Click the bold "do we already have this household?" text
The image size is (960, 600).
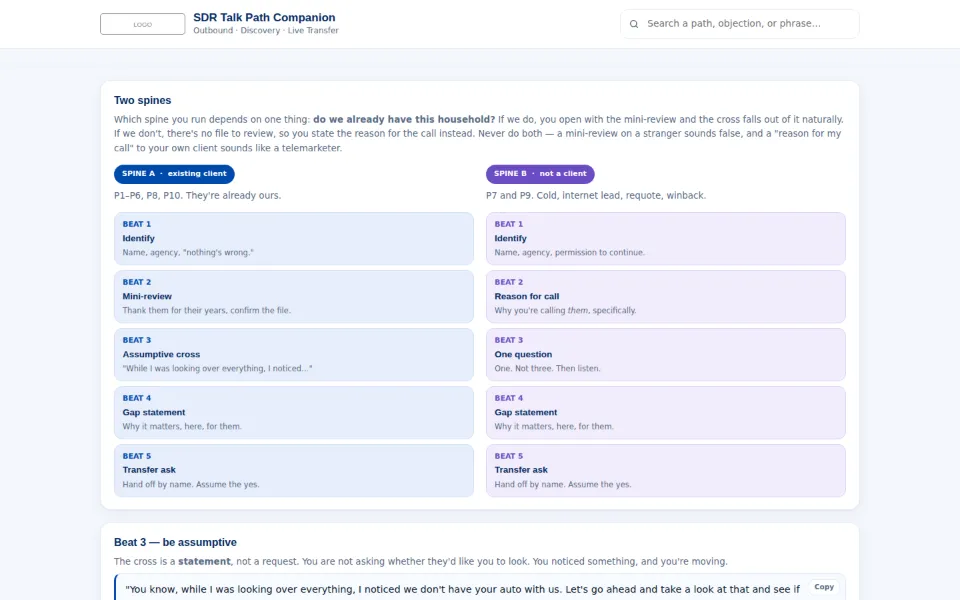[404, 119]
